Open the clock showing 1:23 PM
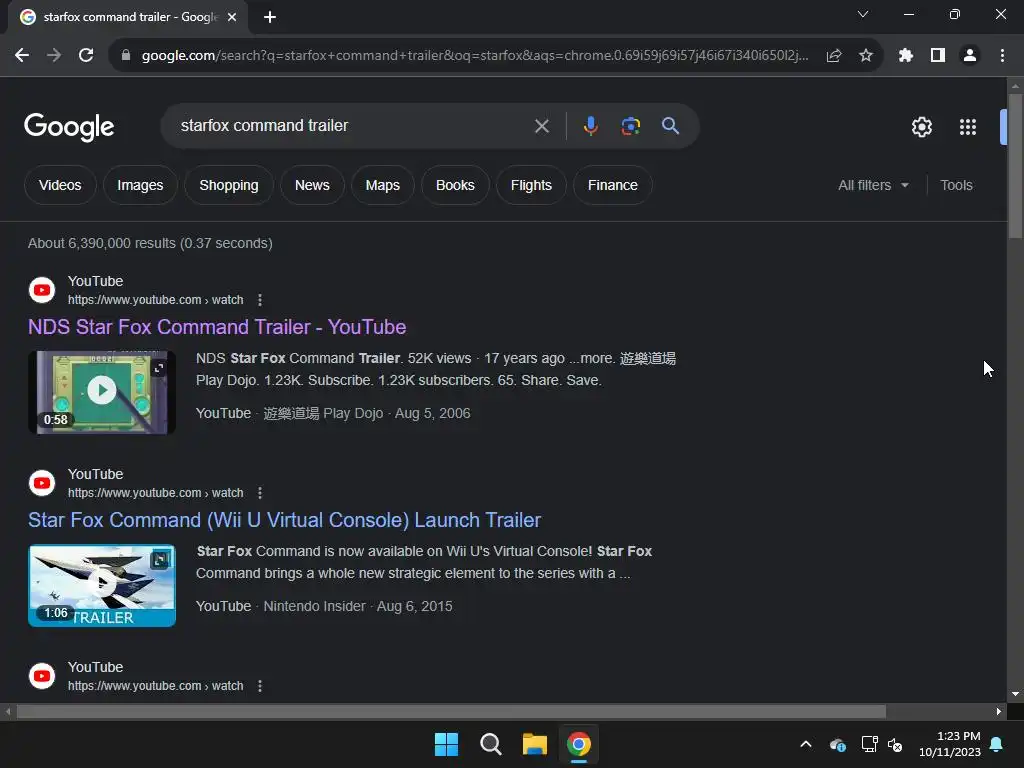Screen dimensions: 1024x768 (950, 744)
